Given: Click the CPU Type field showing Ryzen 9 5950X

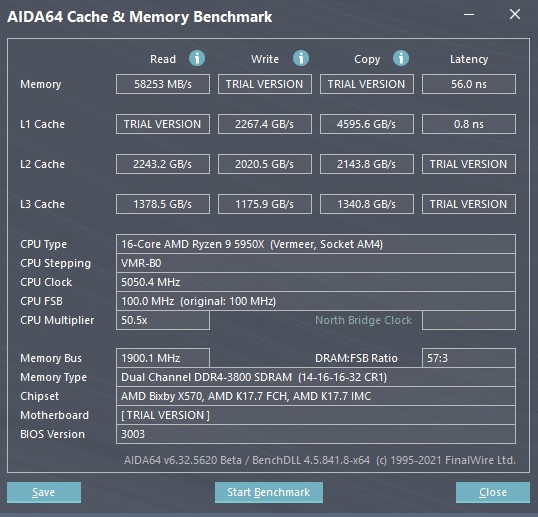Looking at the screenshot, I should tap(316, 244).
